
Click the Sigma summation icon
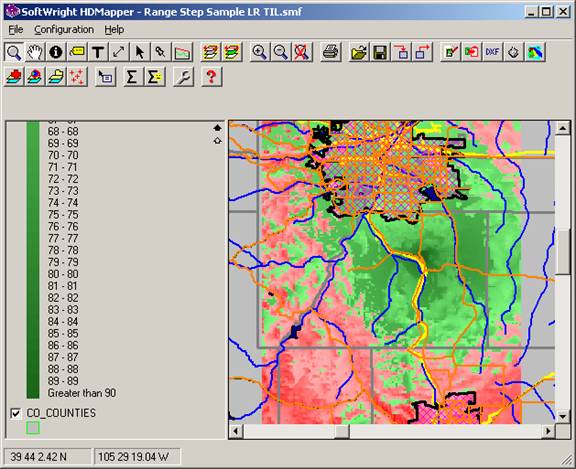point(132,77)
